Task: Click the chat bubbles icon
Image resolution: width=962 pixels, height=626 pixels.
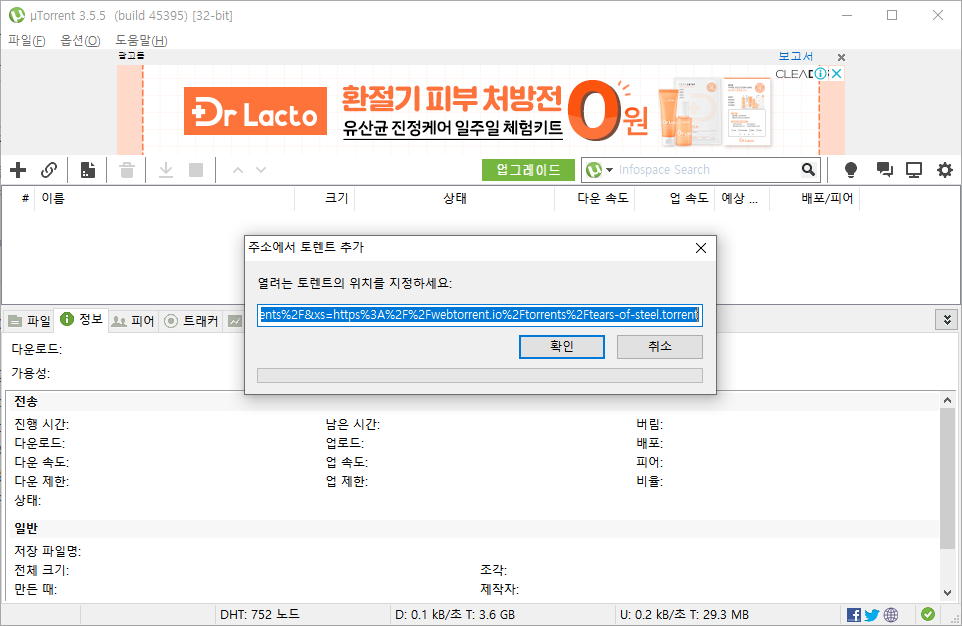Action: (884, 170)
